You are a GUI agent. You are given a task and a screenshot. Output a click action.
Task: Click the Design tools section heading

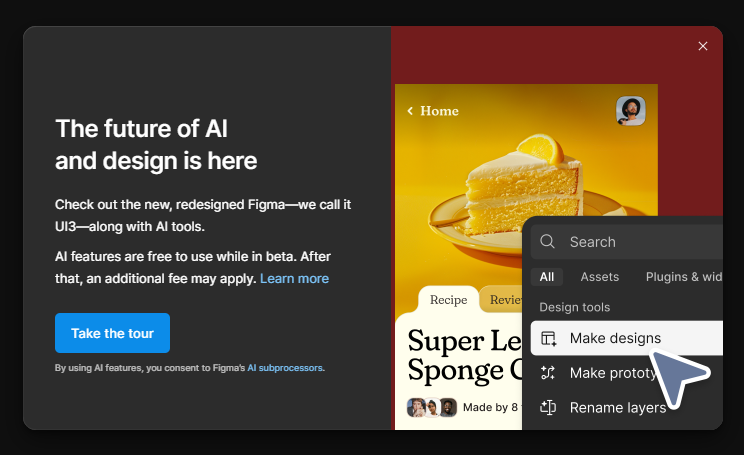575,307
